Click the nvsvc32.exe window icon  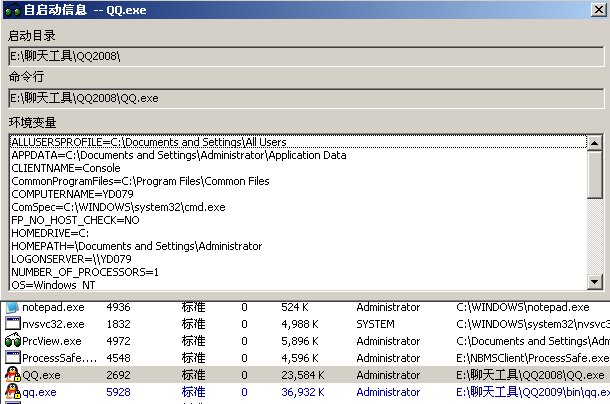tap(12, 324)
